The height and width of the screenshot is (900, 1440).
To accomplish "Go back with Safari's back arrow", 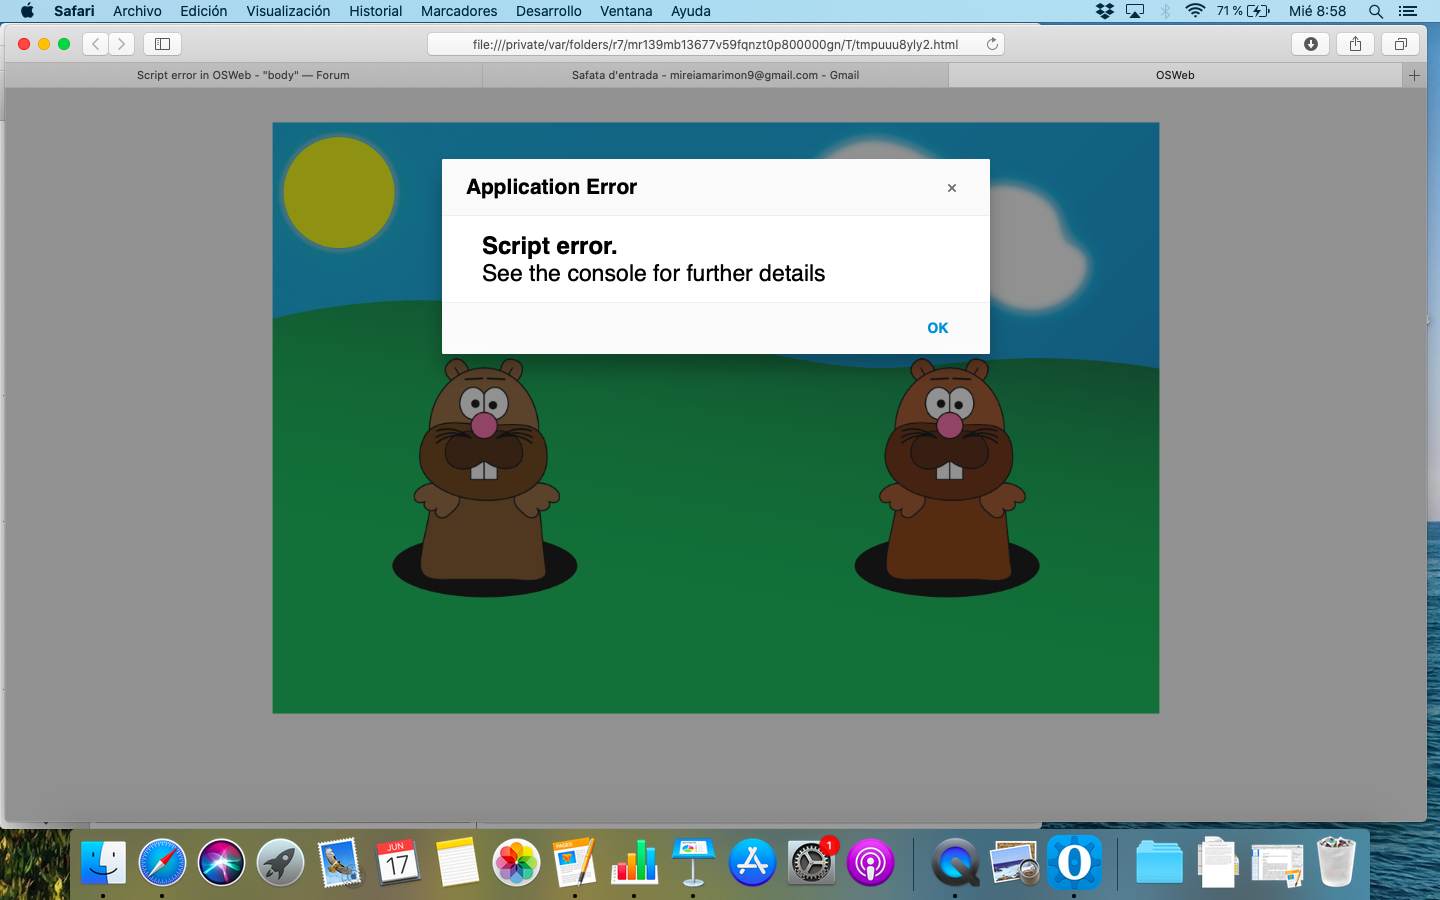I will tap(96, 44).
